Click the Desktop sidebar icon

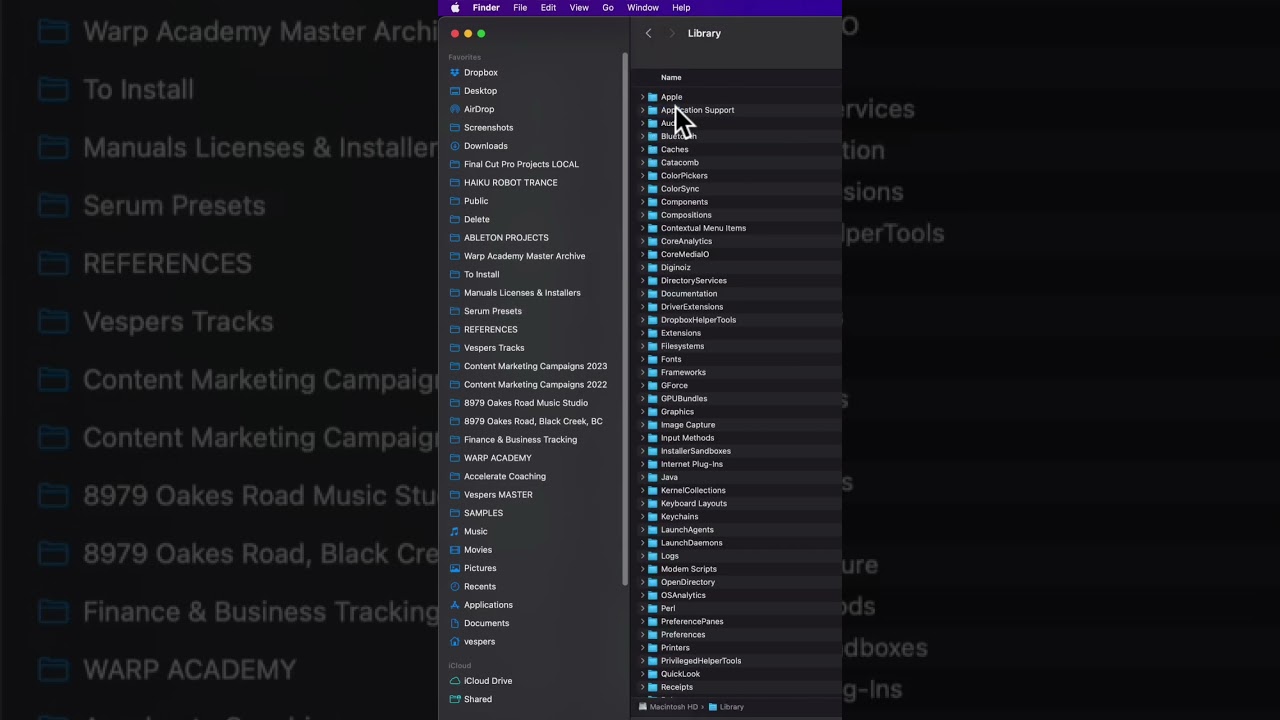[x=455, y=91]
